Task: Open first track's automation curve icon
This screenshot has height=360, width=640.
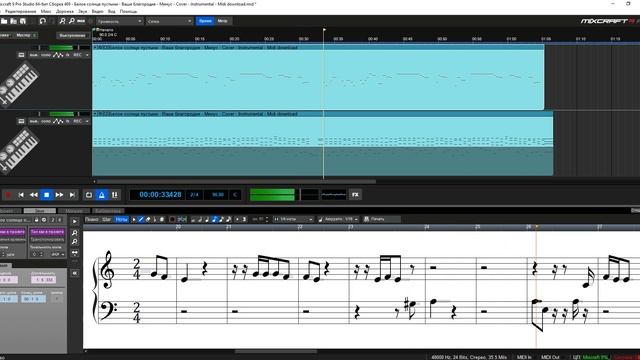Action: coord(58,55)
